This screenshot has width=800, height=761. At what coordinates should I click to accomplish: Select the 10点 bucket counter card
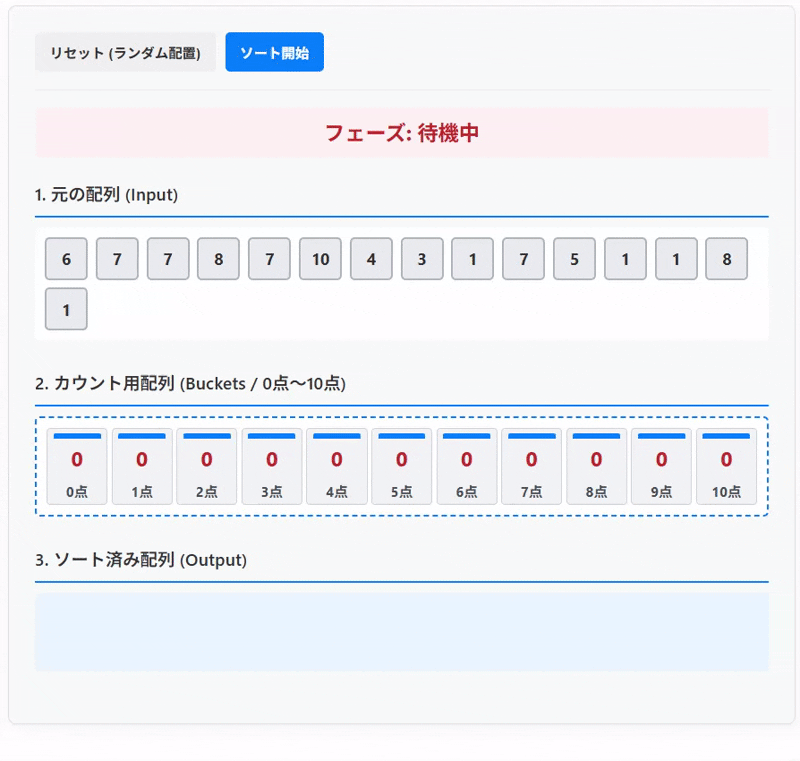click(726, 466)
